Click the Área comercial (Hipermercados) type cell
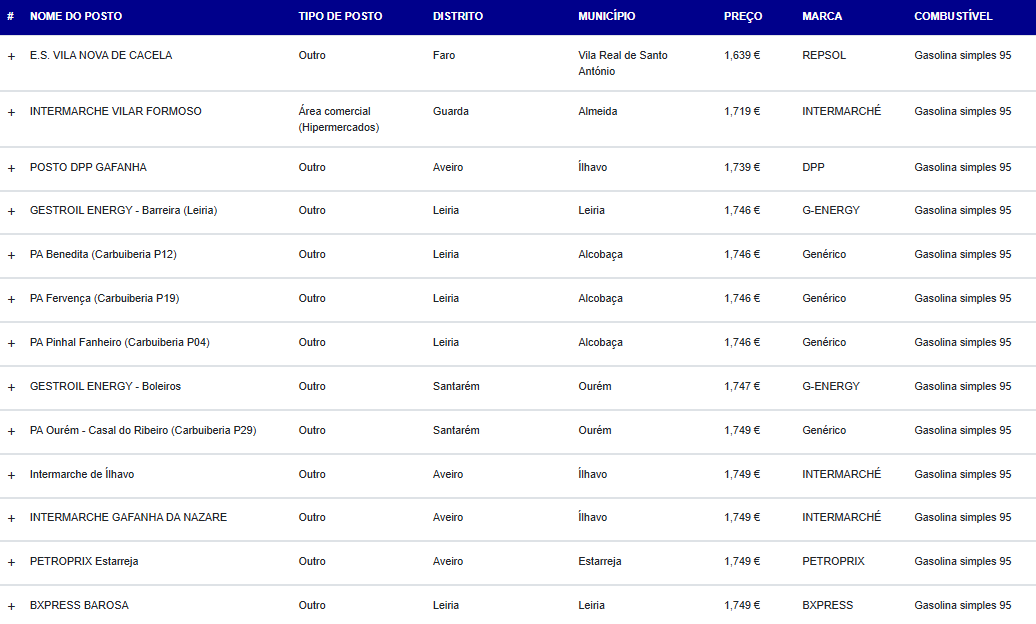This screenshot has width=1036, height=624. pos(339,120)
